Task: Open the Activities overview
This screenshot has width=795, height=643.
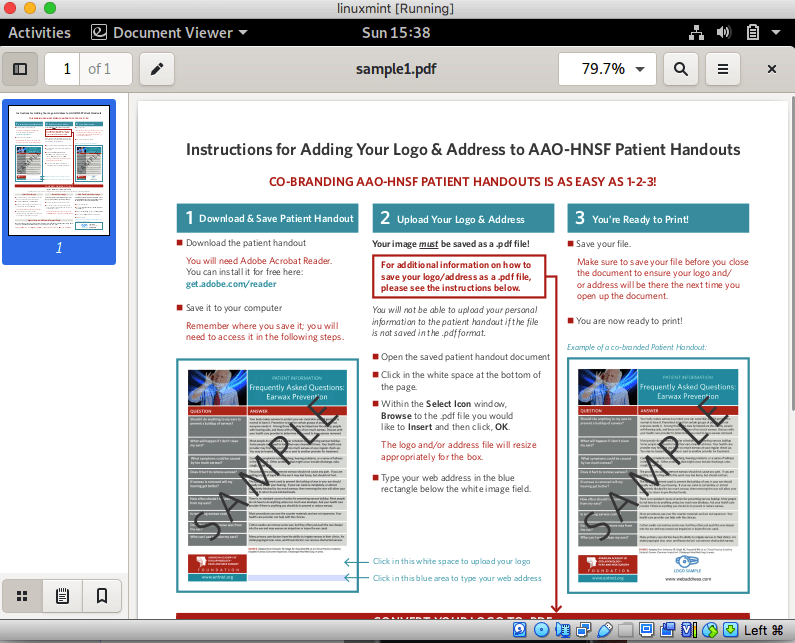Action: [40, 33]
